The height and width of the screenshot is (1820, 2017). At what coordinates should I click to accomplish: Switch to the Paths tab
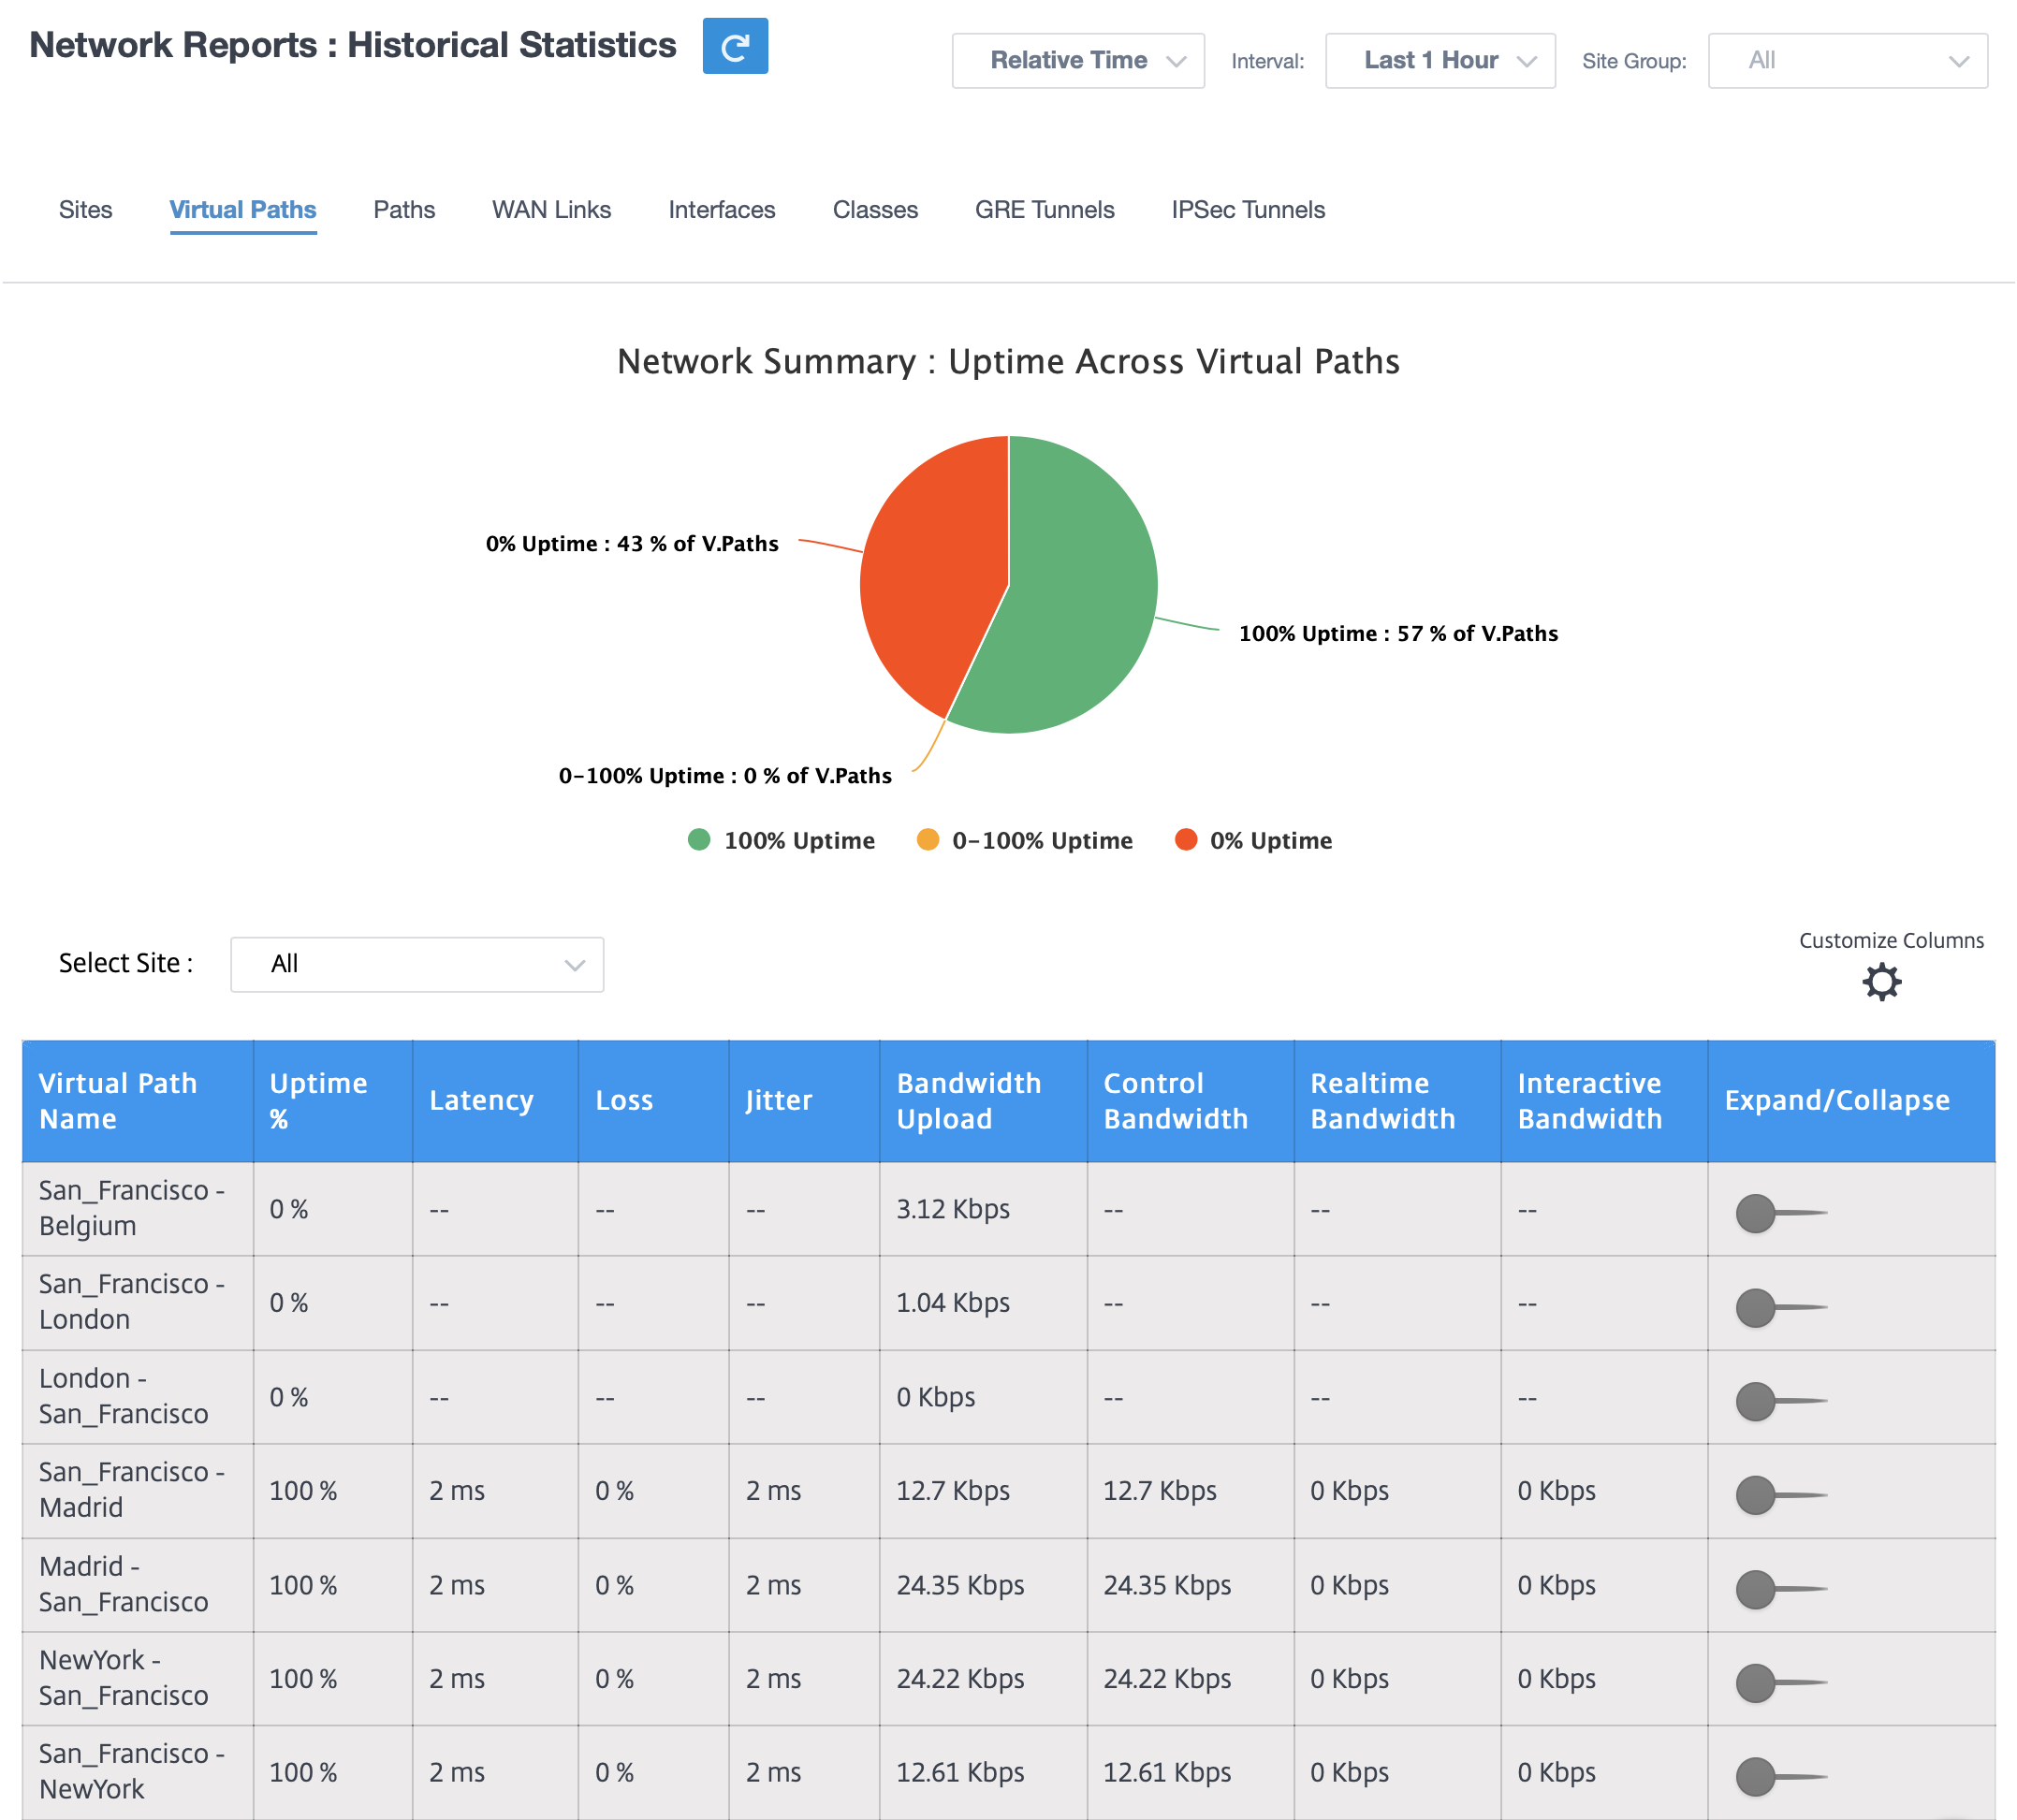(404, 210)
